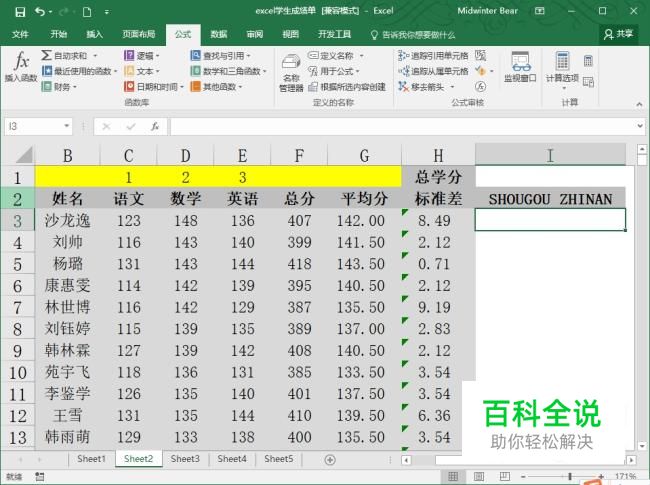Switch to the Developer tab
650x485 pixels.
[x=334, y=34]
